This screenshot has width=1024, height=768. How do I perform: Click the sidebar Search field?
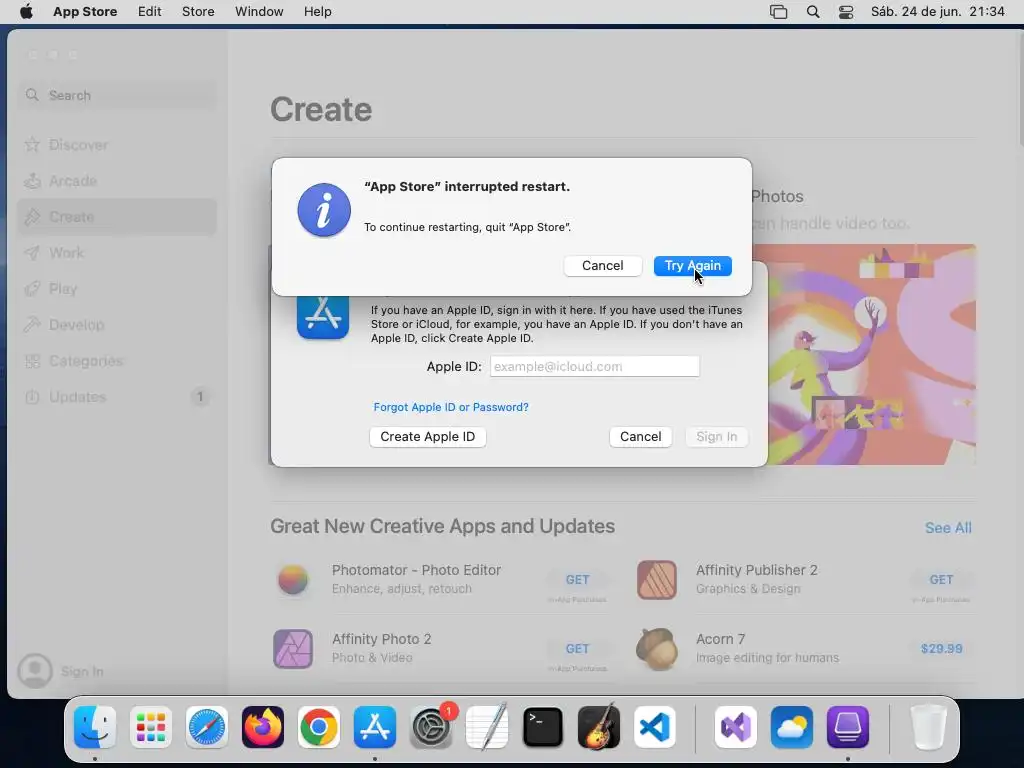[117, 95]
